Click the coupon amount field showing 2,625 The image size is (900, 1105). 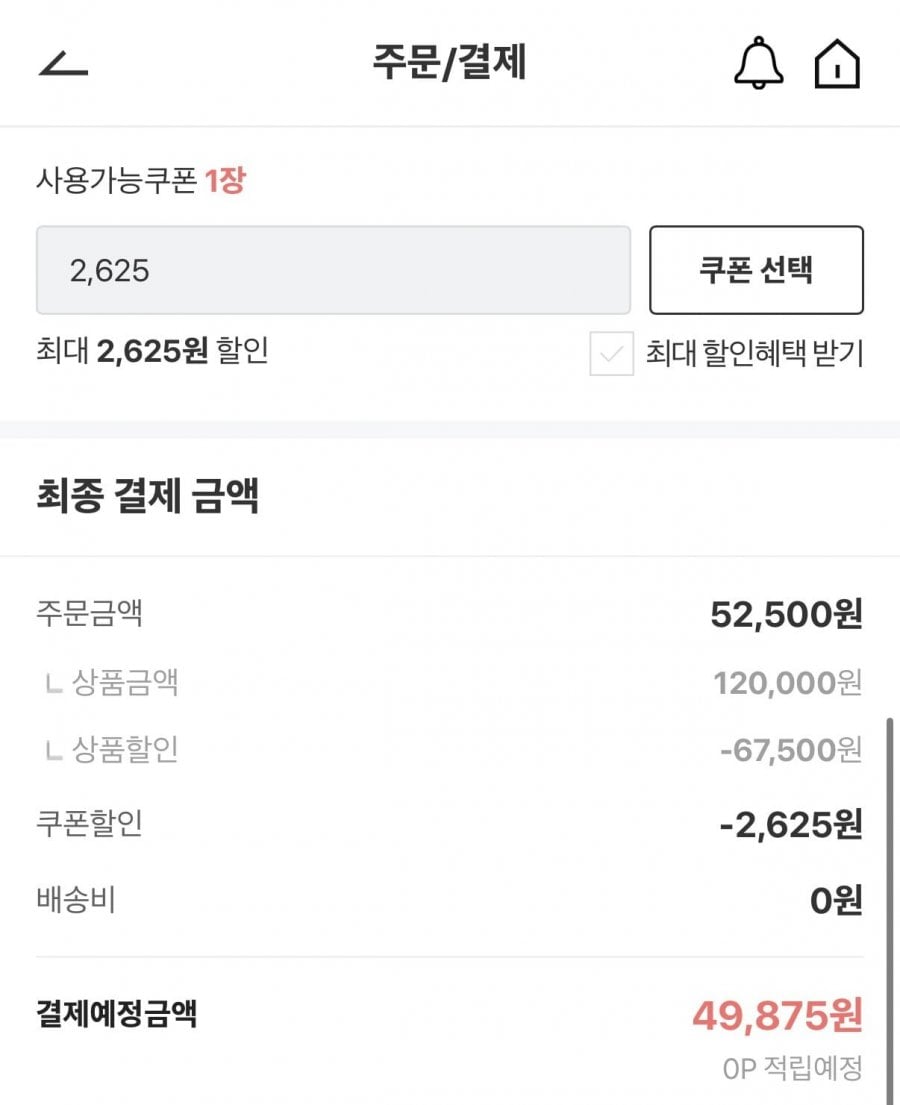coord(333,270)
